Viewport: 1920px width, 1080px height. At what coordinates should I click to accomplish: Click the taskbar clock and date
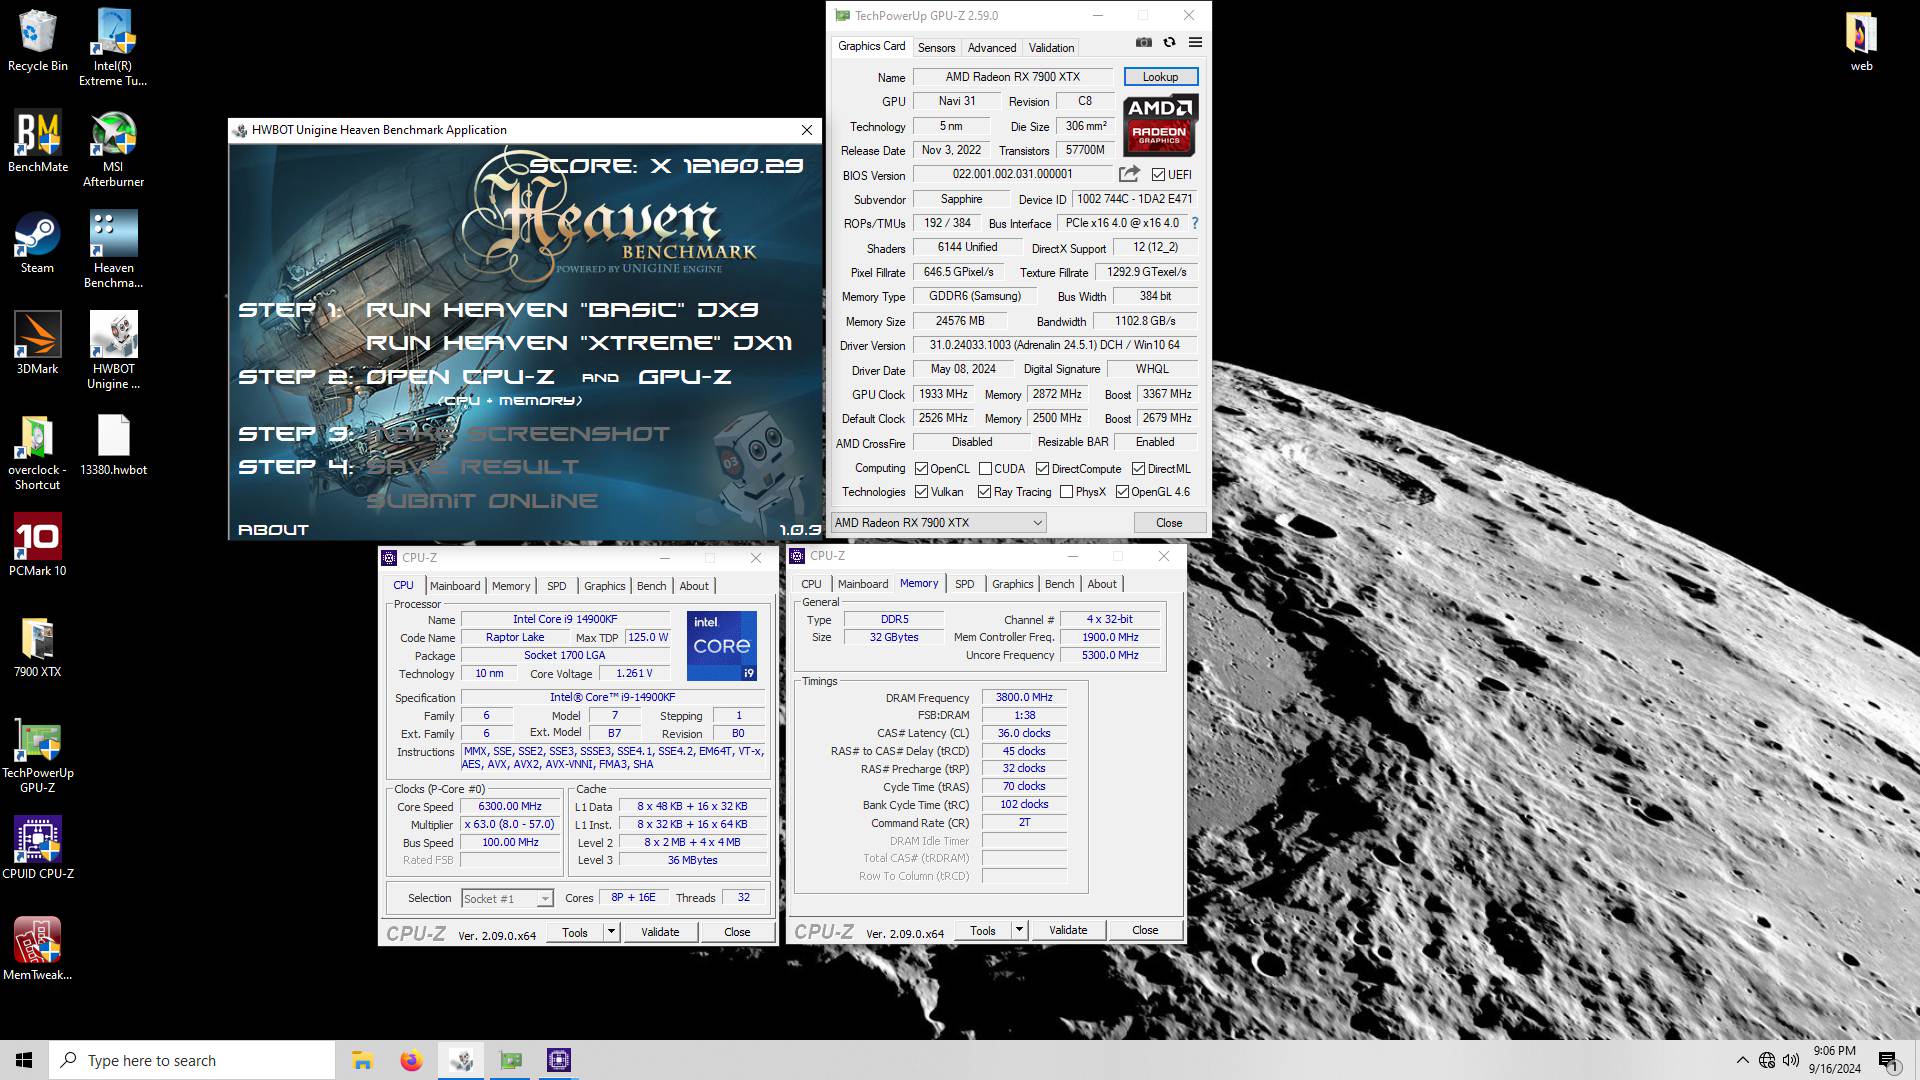pyautogui.click(x=1834, y=1060)
